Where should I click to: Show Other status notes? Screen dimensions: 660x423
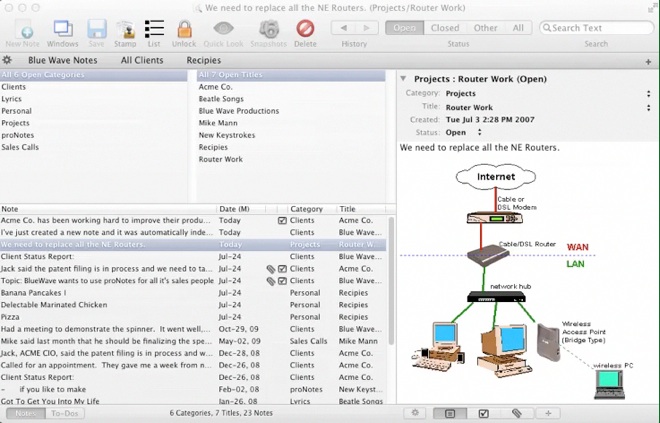pos(485,28)
